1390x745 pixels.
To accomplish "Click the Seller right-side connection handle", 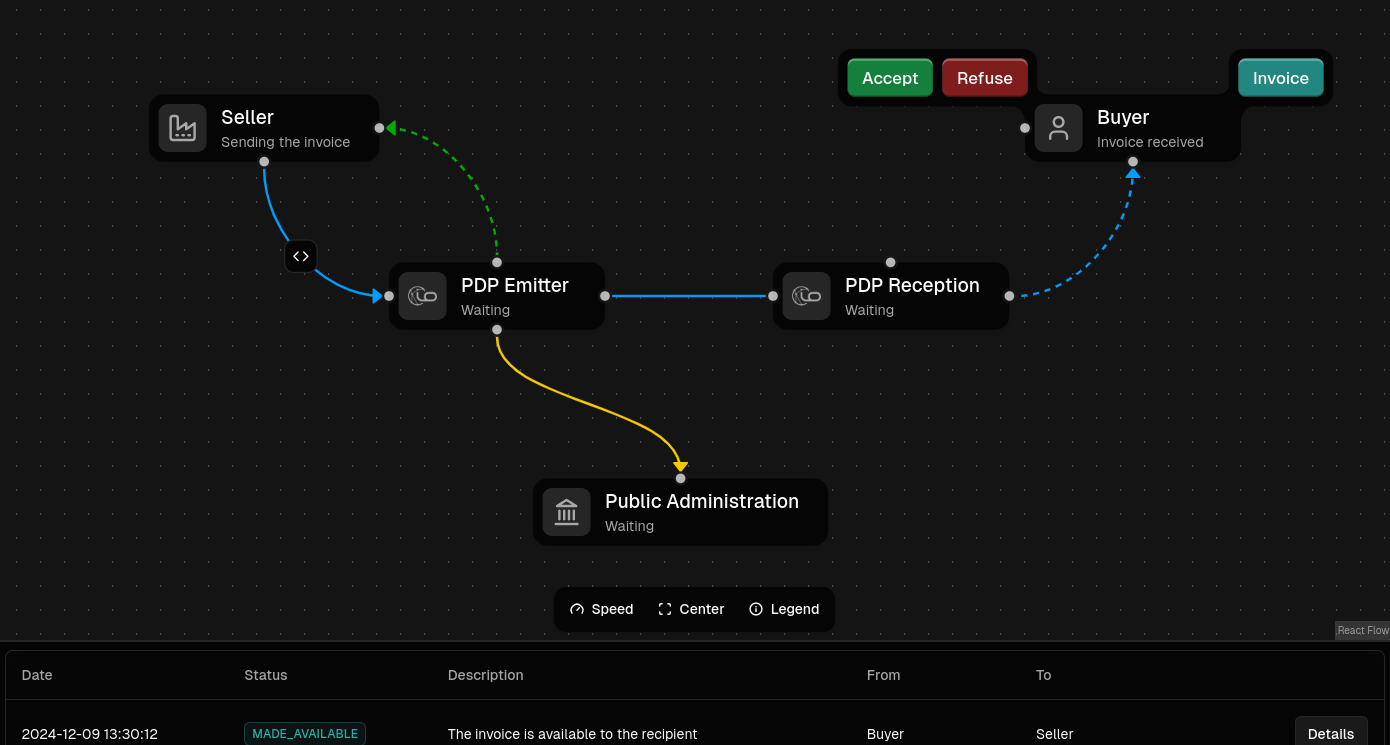I will pos(379,128).
